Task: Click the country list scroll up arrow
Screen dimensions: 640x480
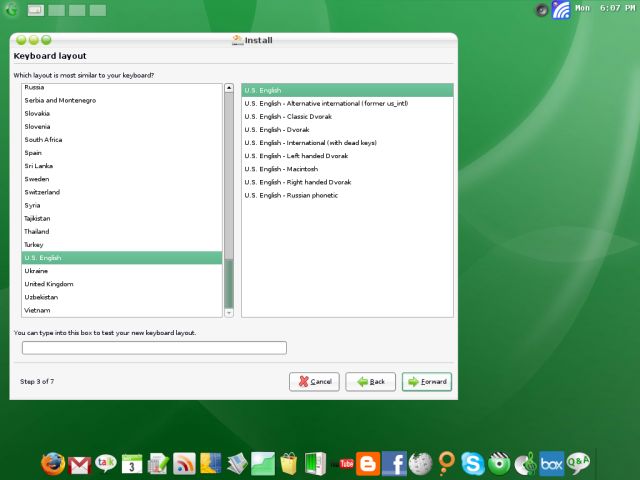Action: pos(229,88)
